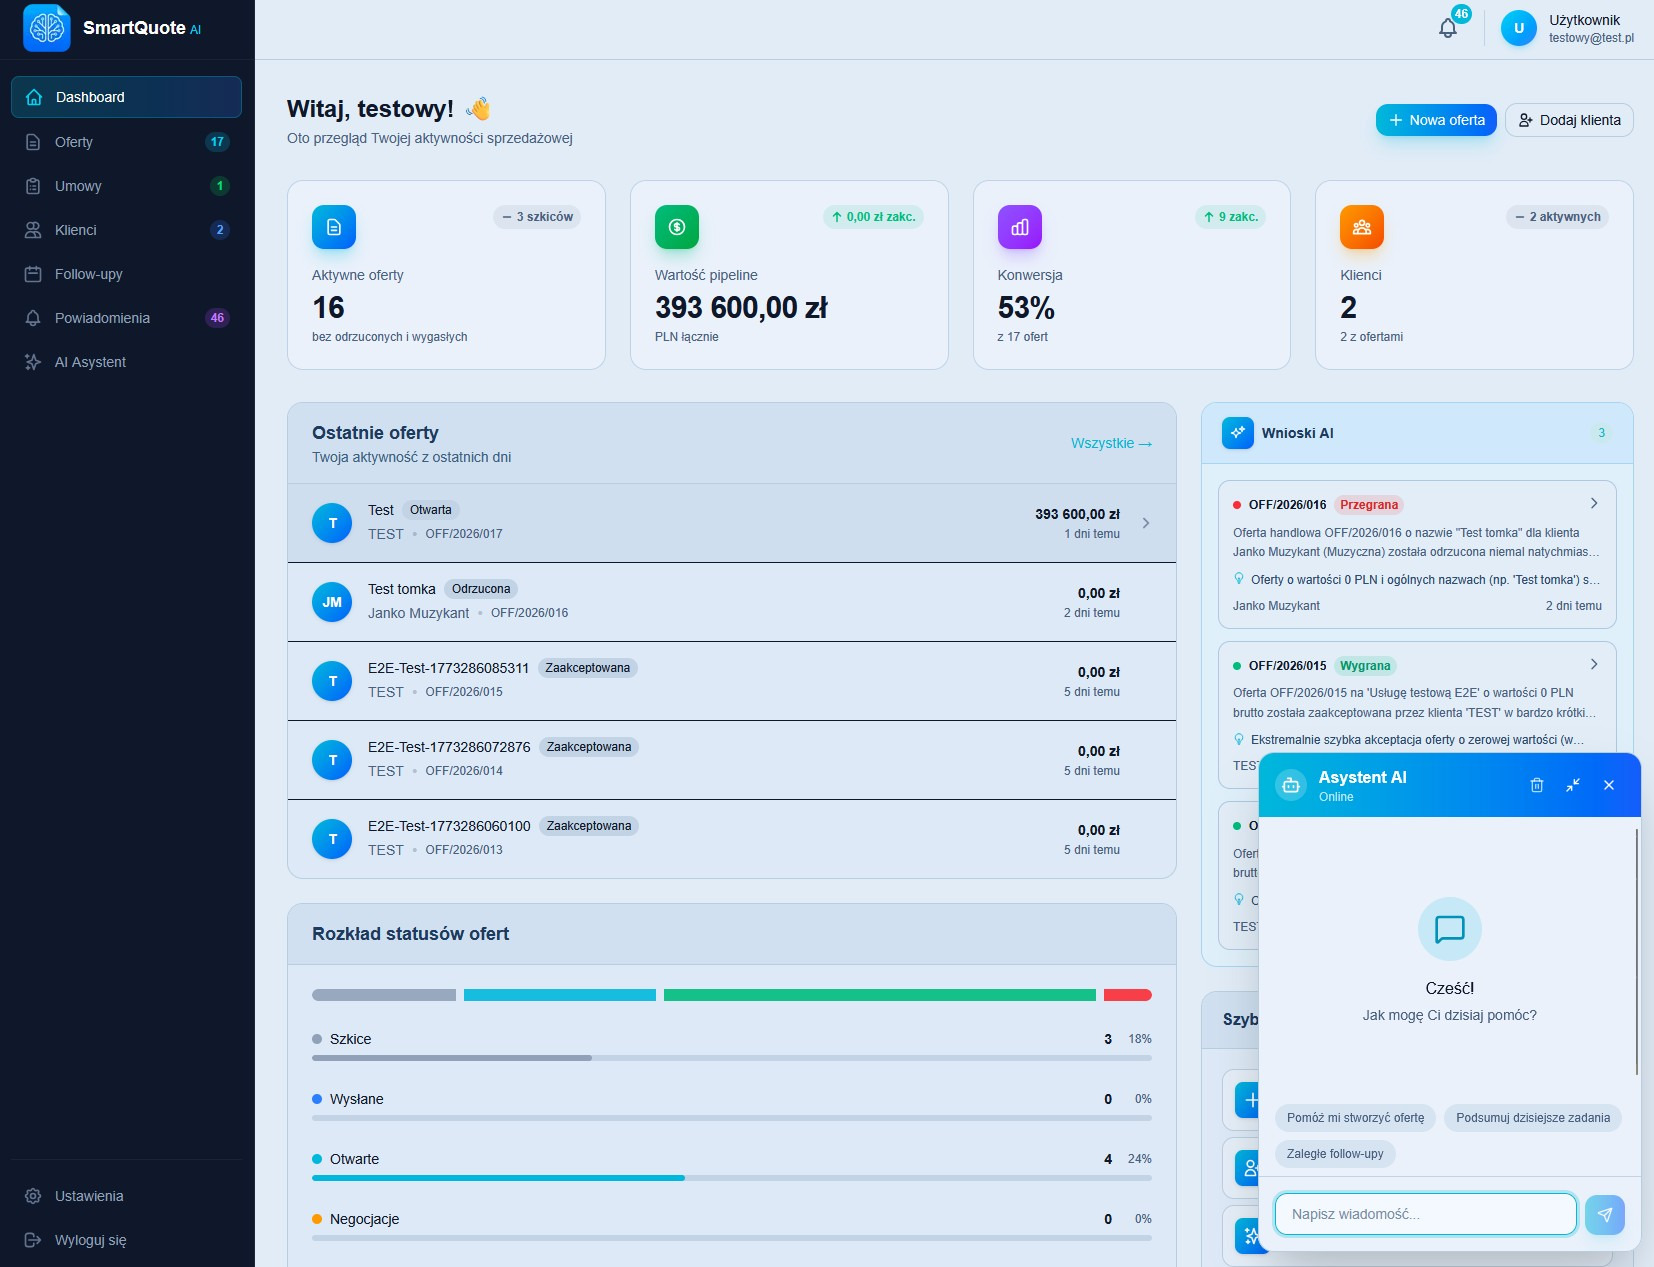The image size is (1654, 1267).
Task: Click the Napisz wiadomość input field
Action: pos(1424,1213)
